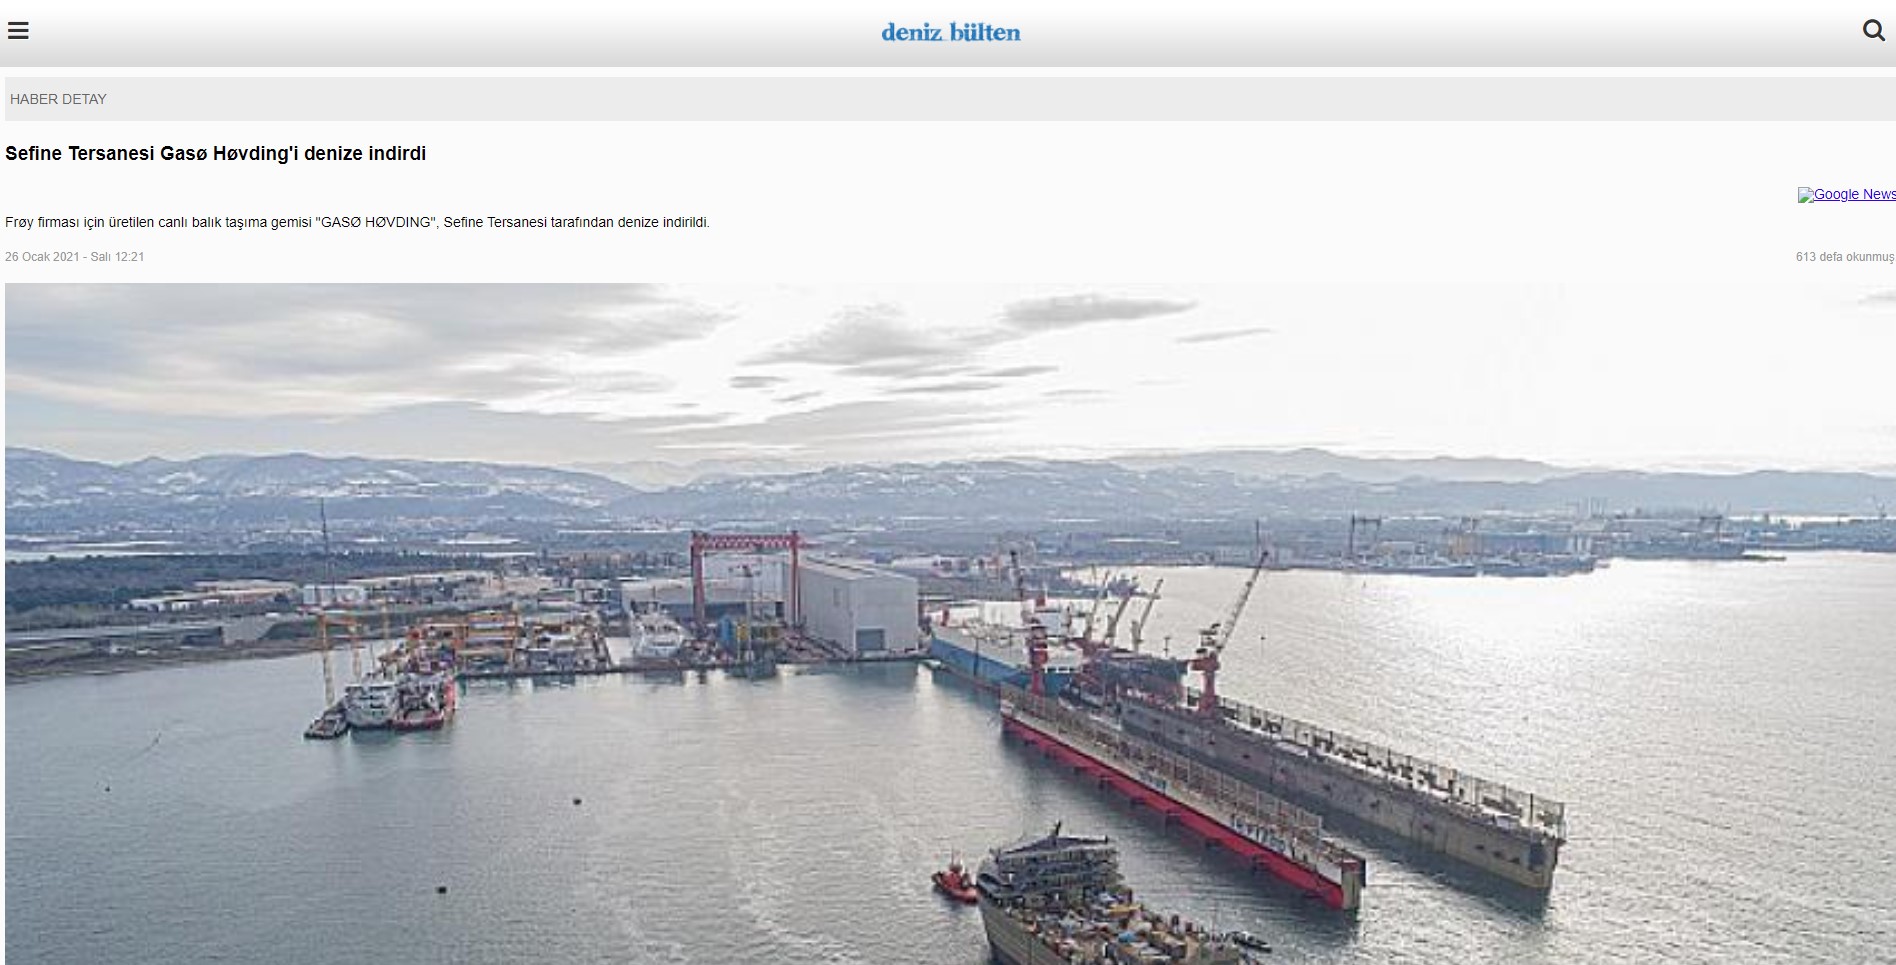Open the Google News link
Screen dimensions: 1896x965
[x=1846, y=194]
